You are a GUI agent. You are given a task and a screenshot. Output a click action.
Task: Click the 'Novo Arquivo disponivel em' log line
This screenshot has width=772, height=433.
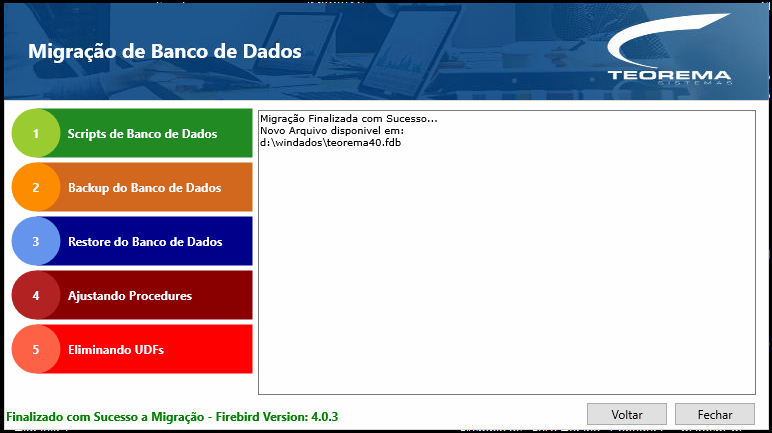point(331,130)
